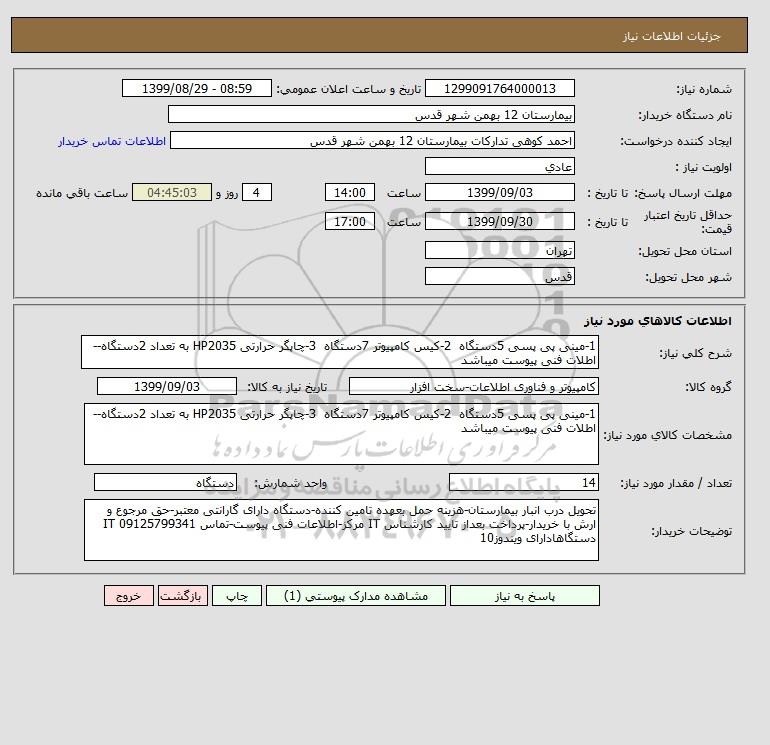Click the نام دستگاه خریدار label
The image size is (770, 745).
(x=685, y=115)
